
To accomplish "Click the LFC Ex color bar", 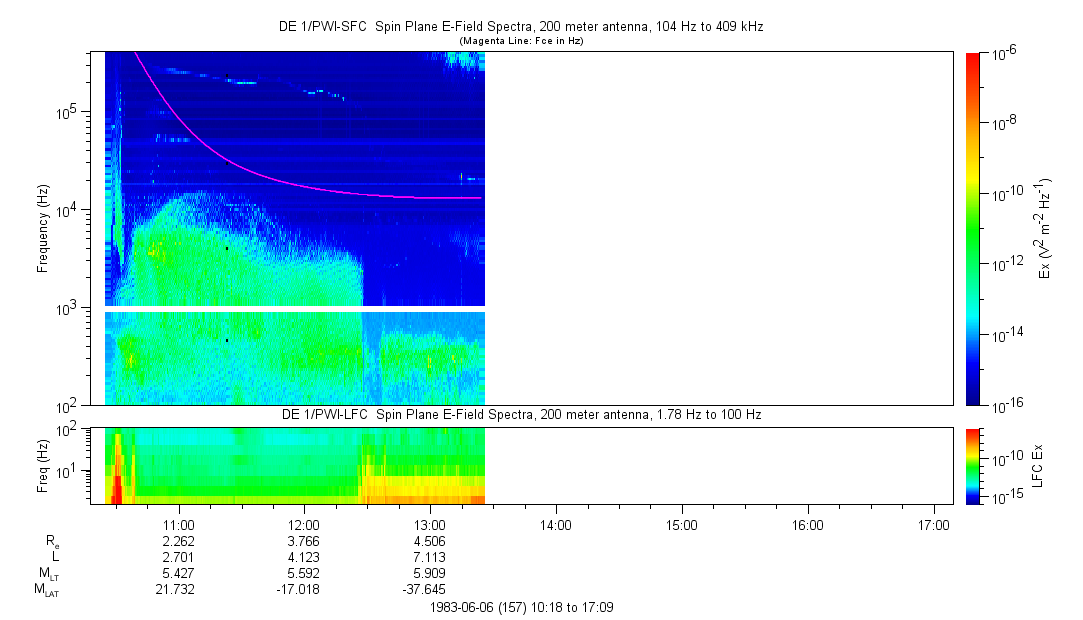I will click(974, 465).
